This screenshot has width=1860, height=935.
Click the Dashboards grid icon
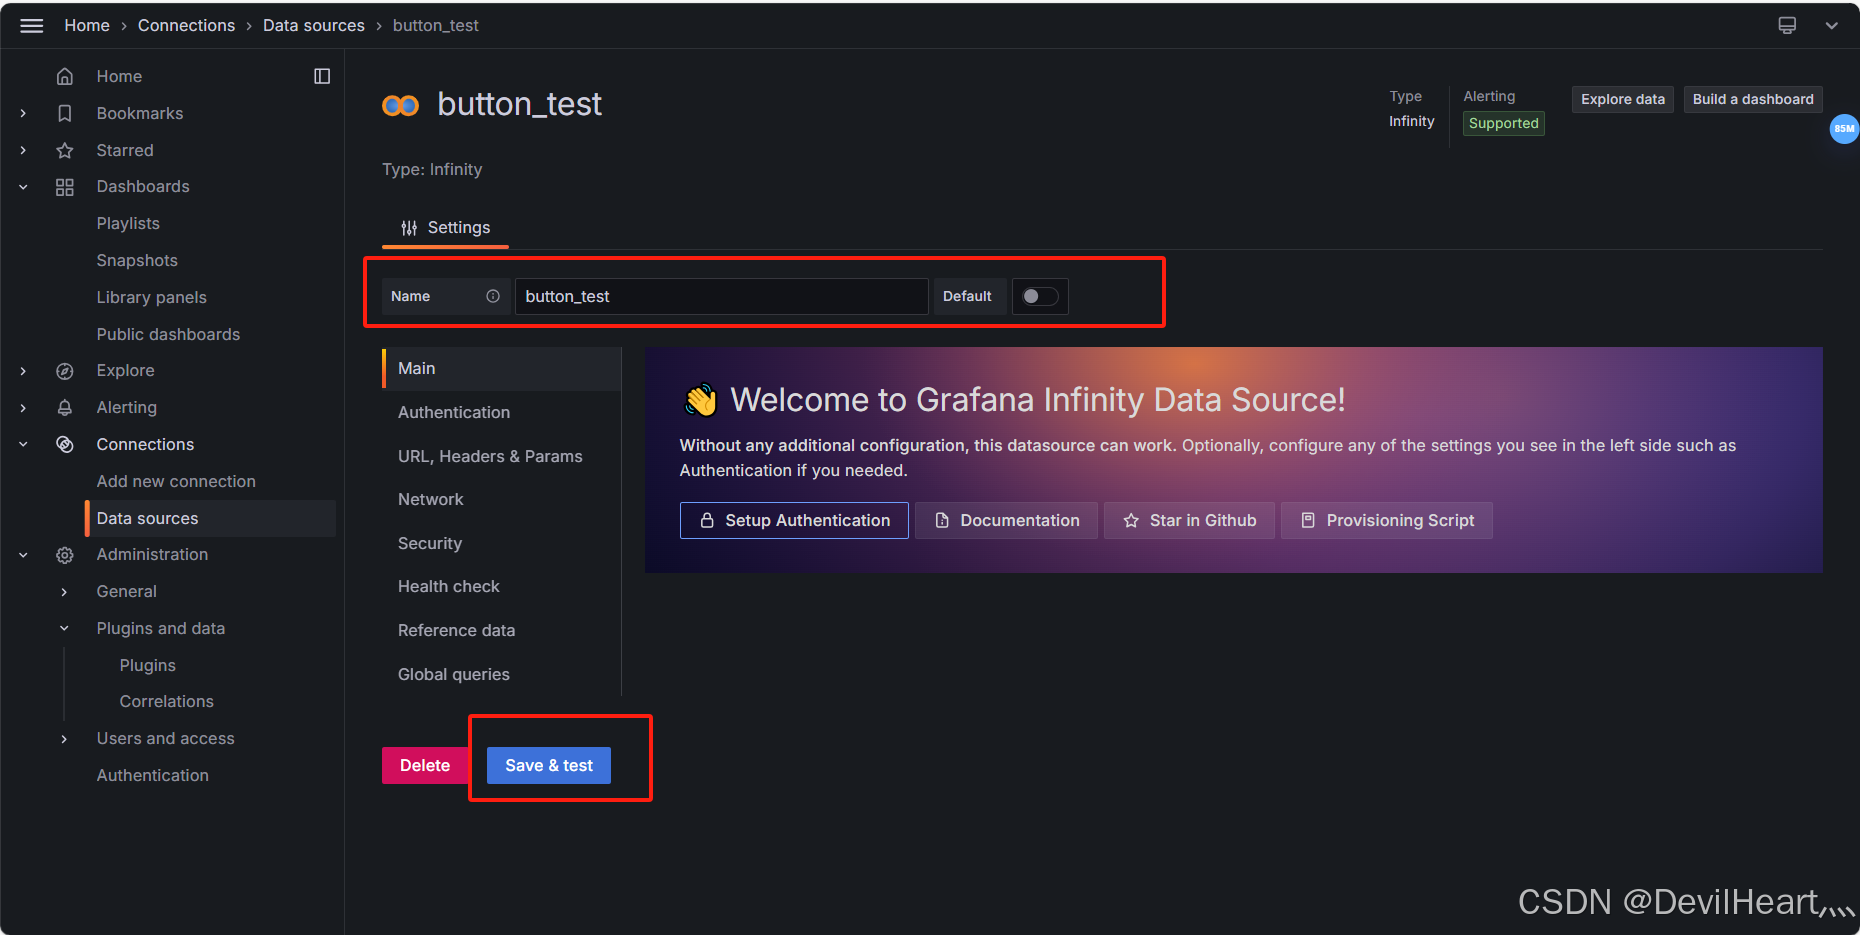pyautogui.click(x=65, y=187)
